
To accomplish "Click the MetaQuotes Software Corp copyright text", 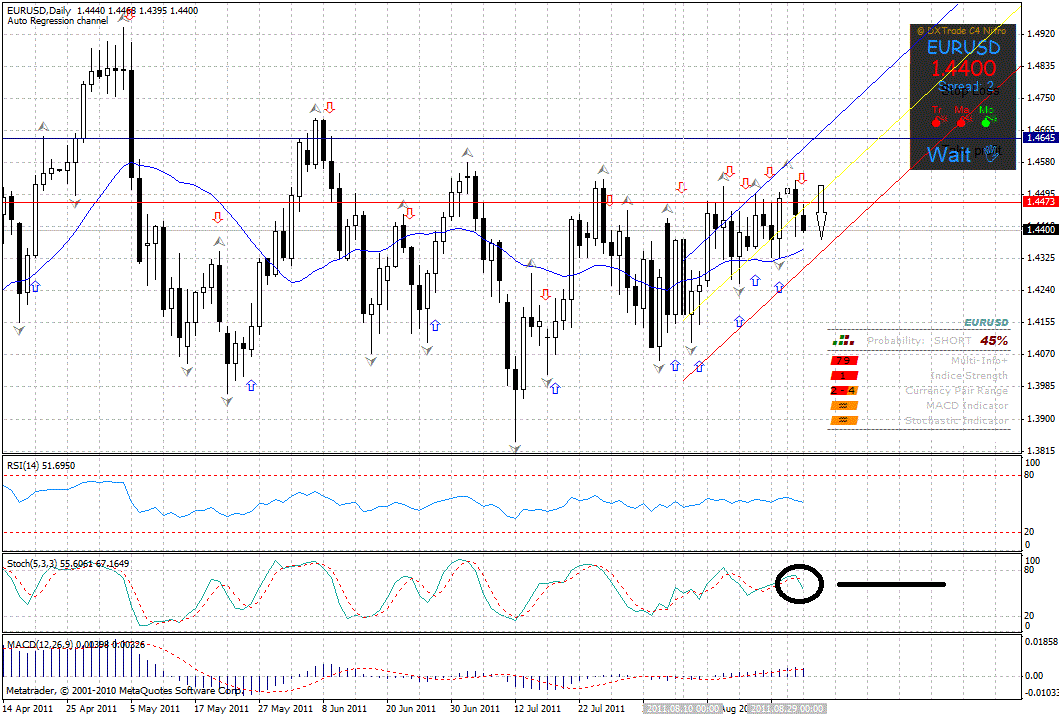I will pyautogui.click(x=124, y=691).
